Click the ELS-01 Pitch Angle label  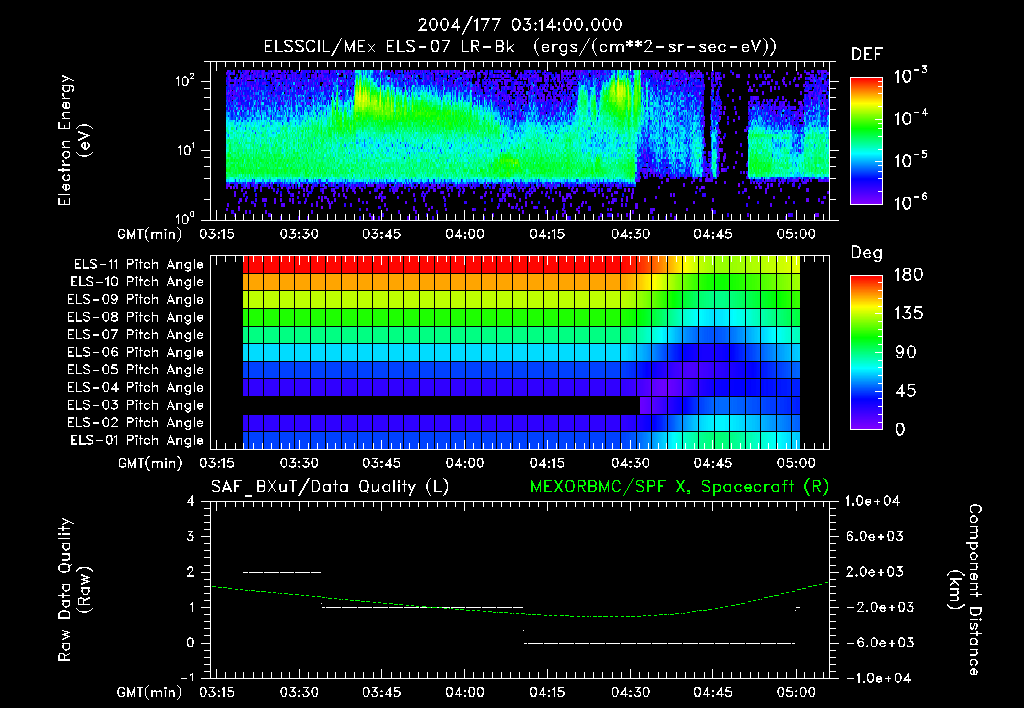point(136,440)
